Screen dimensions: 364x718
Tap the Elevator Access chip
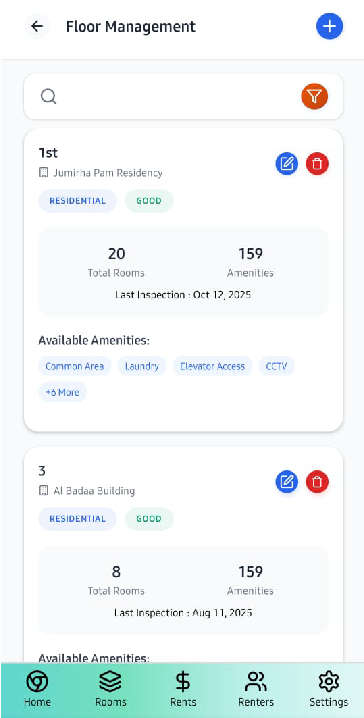pos(212,366)
